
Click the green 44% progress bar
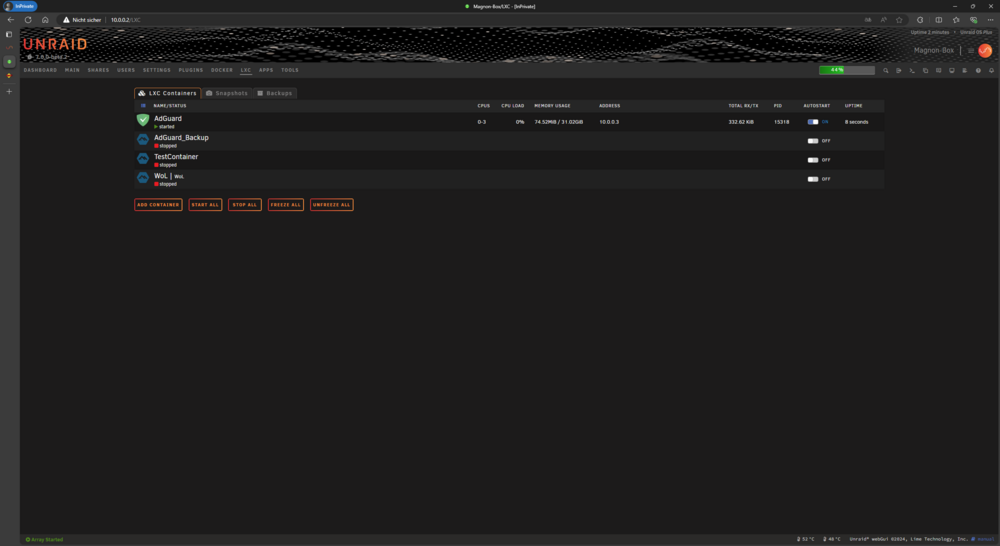point(846,70)
